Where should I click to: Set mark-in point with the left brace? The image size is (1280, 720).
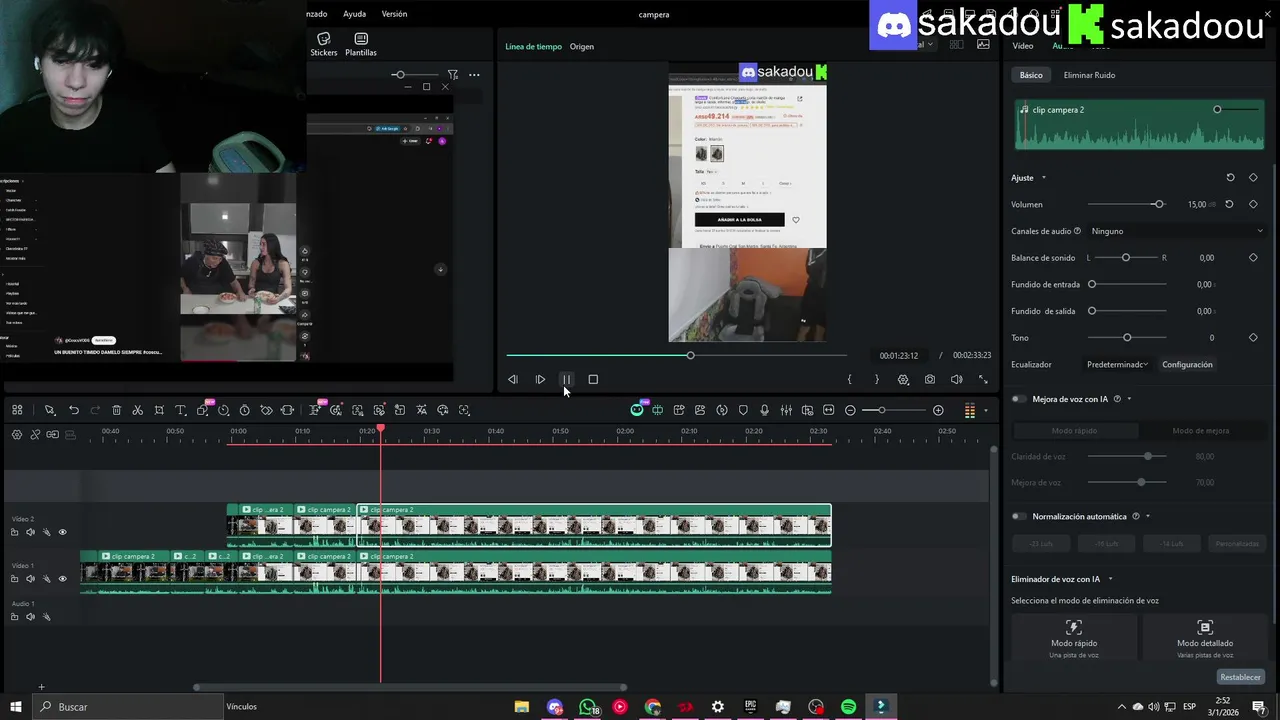pyautogui.click(x=850, y=380)
